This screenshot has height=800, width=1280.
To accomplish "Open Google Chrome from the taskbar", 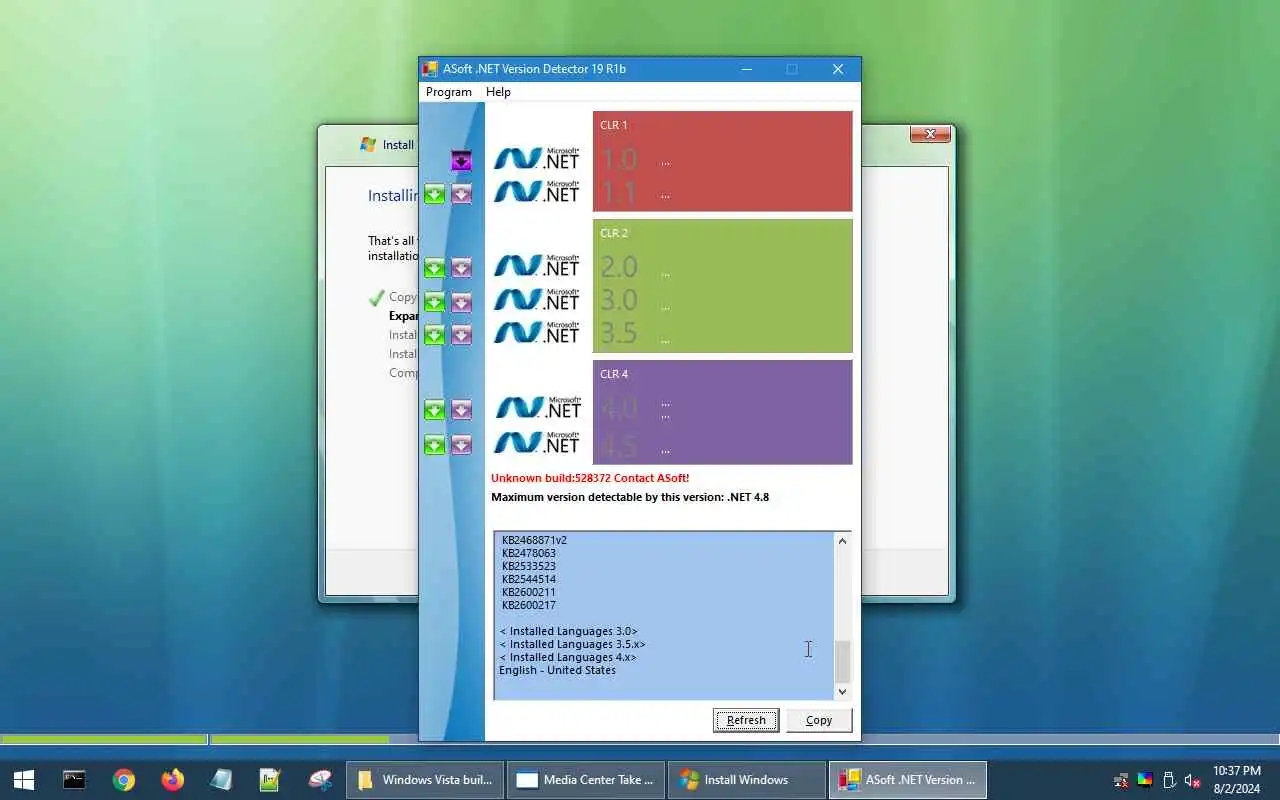I will 124,780.
